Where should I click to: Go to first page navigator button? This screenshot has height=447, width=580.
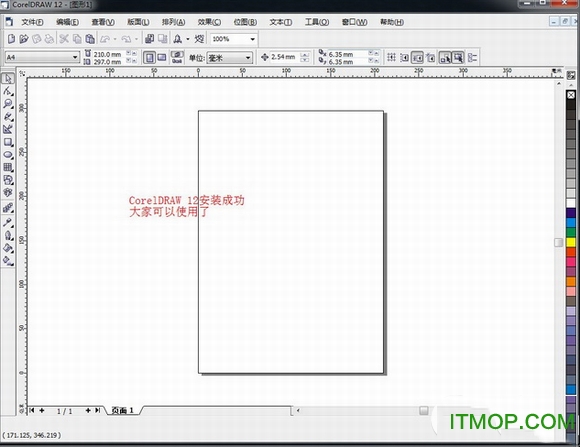32,410
